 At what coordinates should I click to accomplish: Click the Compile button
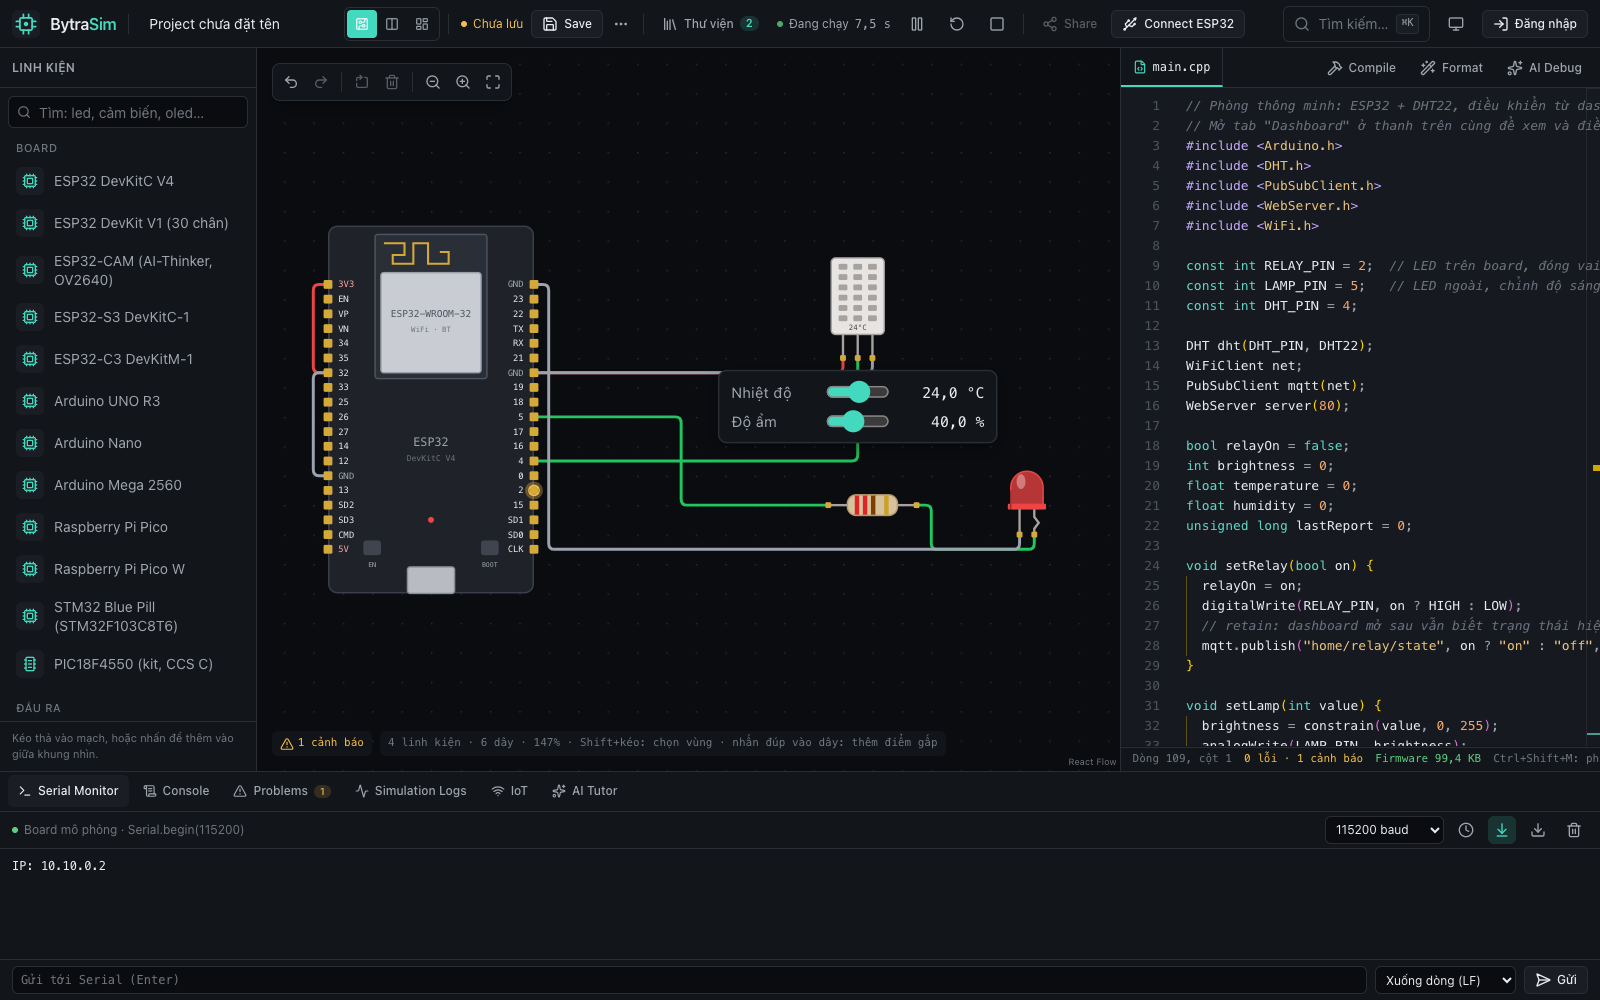click(x=1361, y=68)
